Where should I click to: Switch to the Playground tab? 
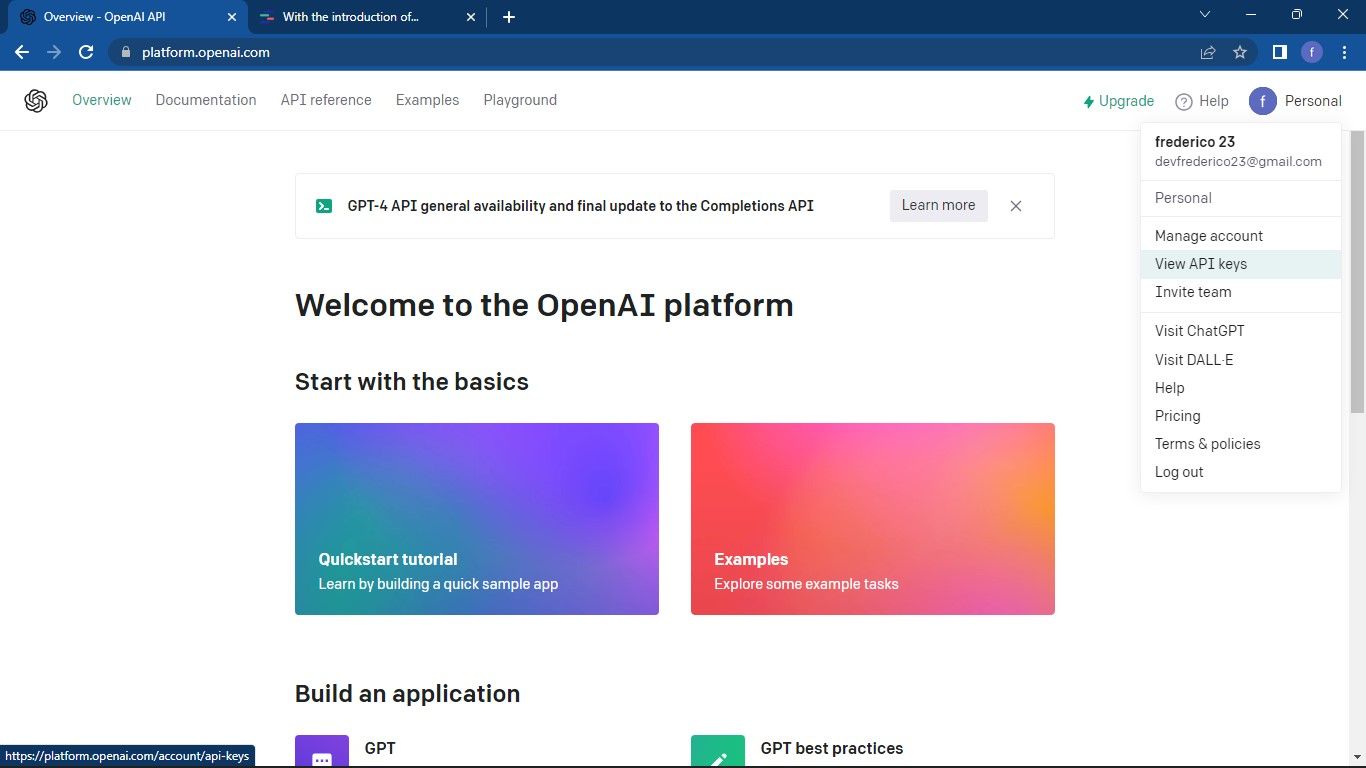pos(520,100)
